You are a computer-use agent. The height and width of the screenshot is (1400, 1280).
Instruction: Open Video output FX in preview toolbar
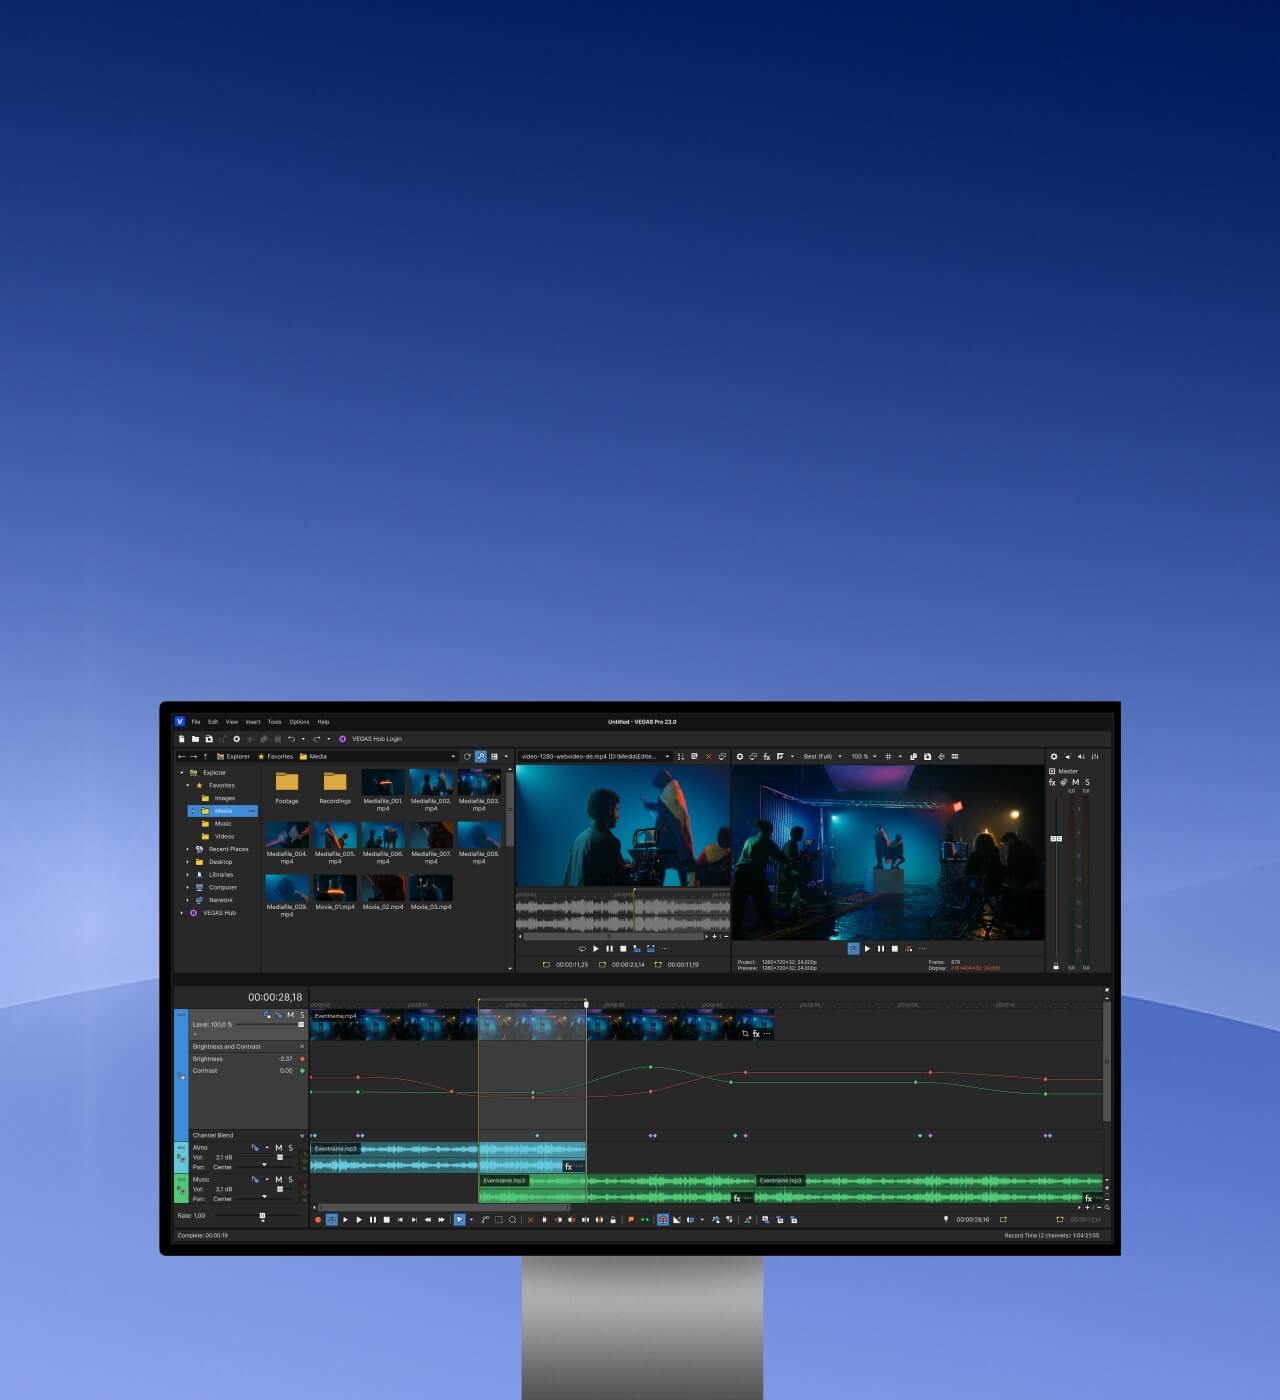[767, 757]
